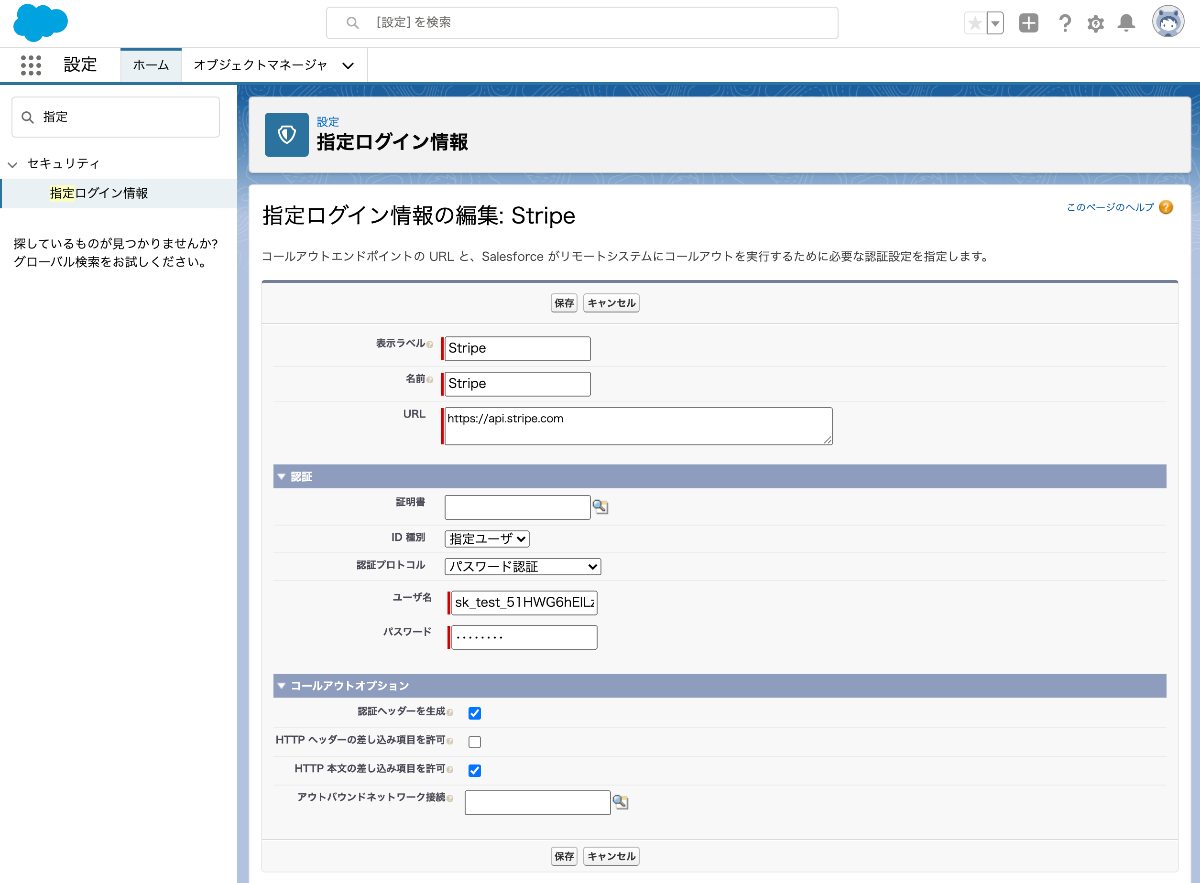The height and width of the screenshot is (883, 1200).
Task: Click the favorites star icon
Action: tap(975, 23)
